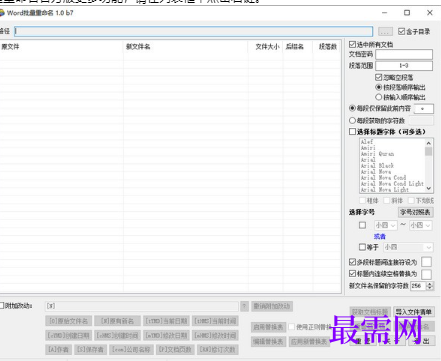Click the 段落数 column header

pos(327,47)
